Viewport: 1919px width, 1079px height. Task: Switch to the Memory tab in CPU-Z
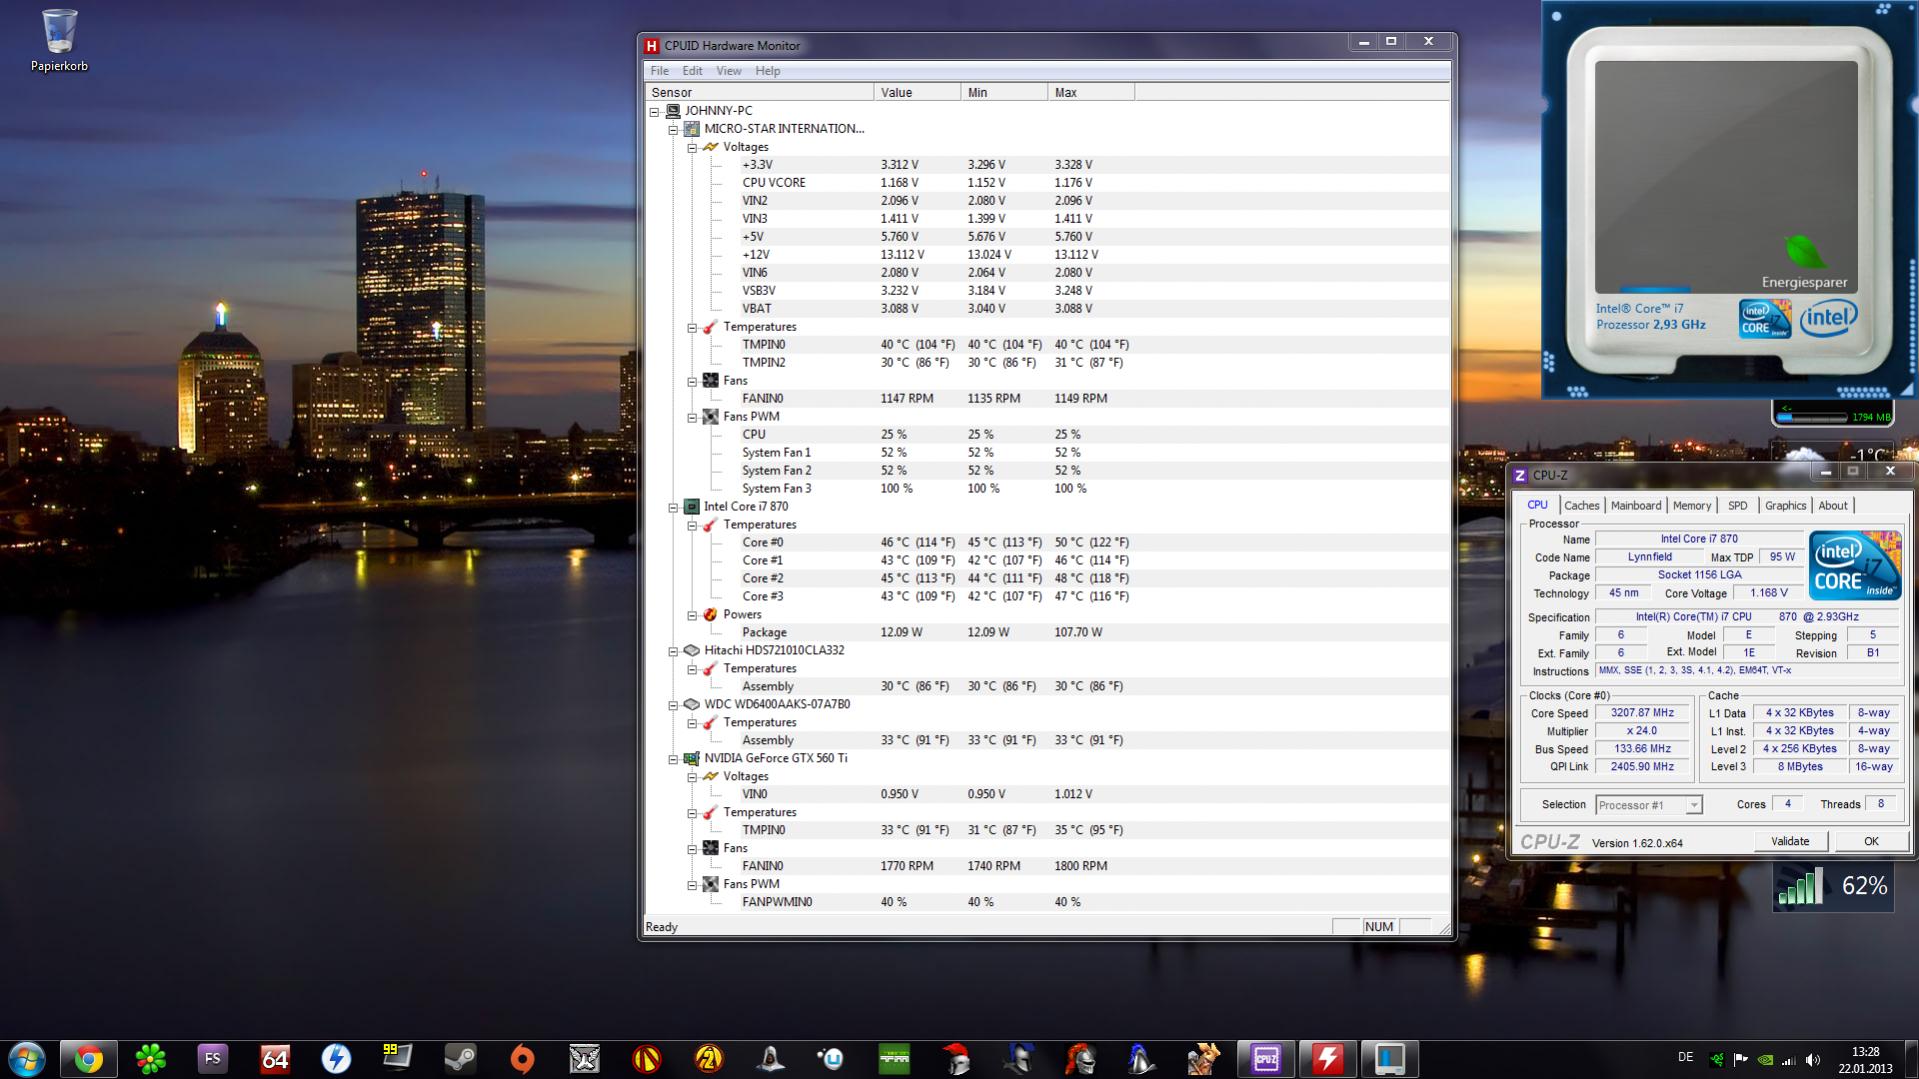1691,506
